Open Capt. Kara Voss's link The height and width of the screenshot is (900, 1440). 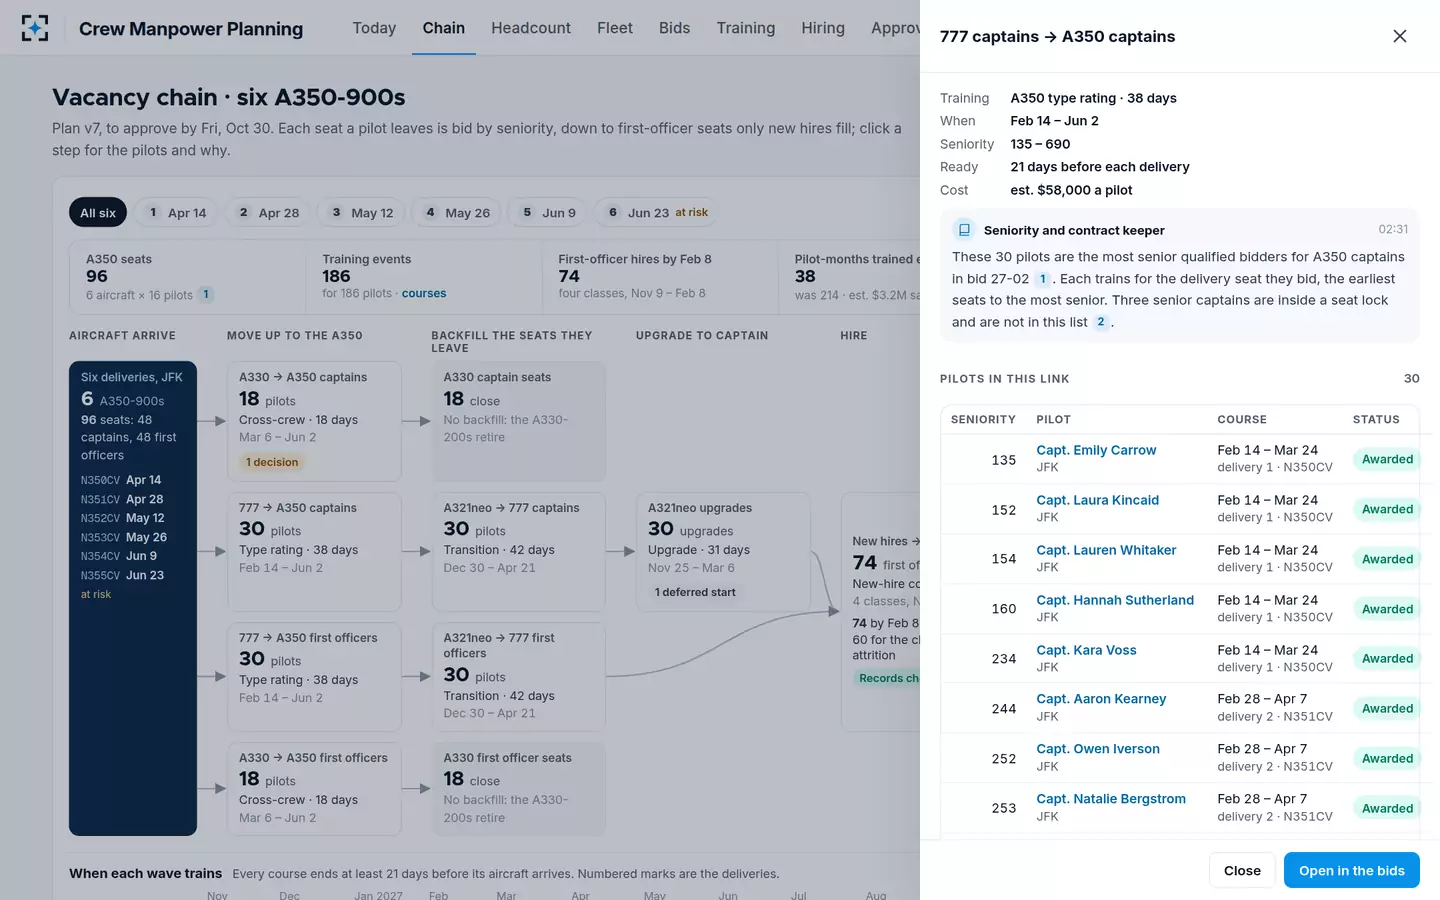point(1087,650)
